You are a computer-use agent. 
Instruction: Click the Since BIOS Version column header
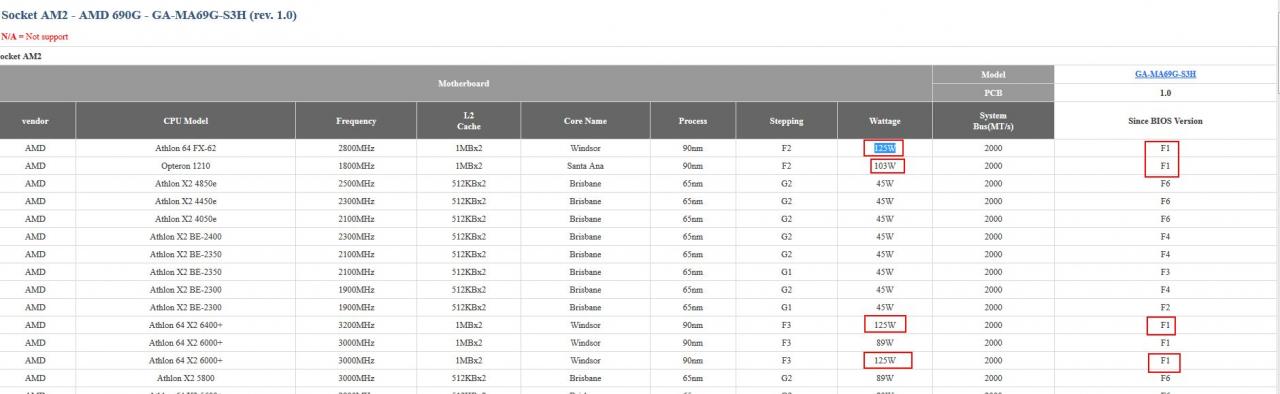click(x=1165, y=121)
